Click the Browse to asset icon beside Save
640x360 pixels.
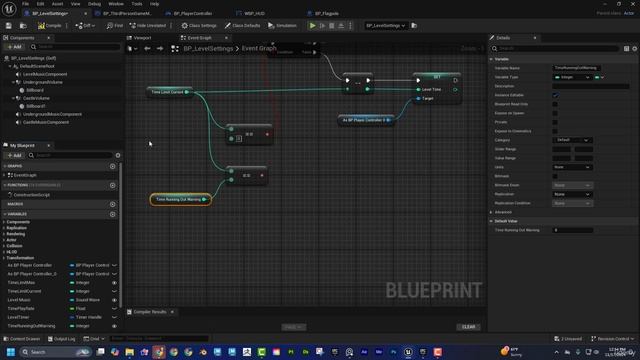tap(23, 26)
